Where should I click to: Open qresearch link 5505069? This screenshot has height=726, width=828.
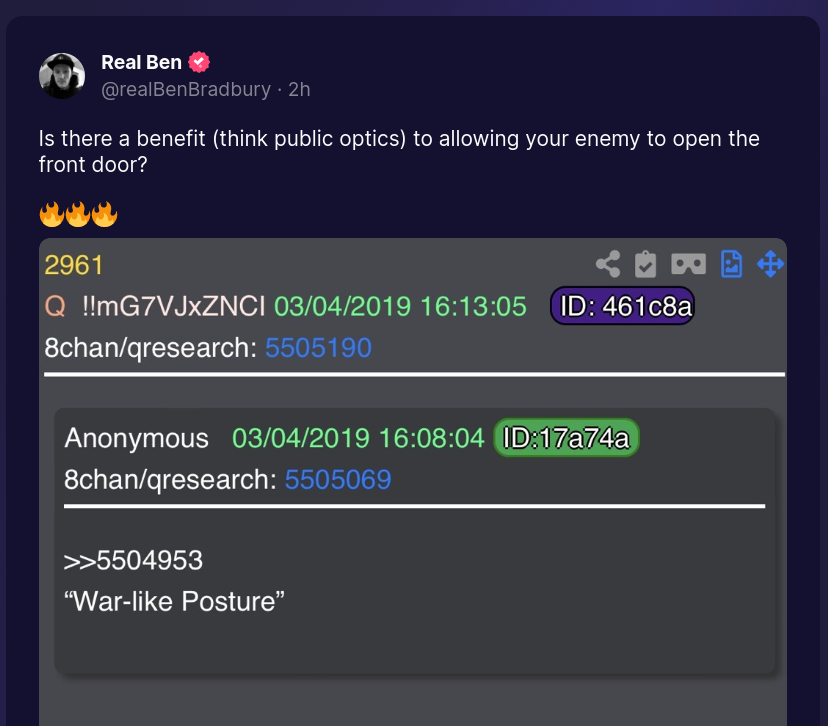coord(338,480)
